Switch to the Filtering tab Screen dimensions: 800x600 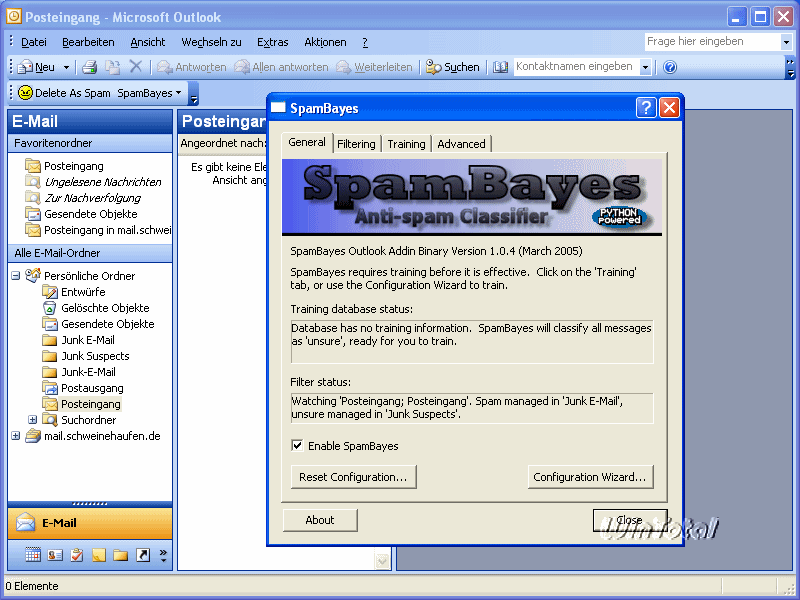[x=356, y=144]
